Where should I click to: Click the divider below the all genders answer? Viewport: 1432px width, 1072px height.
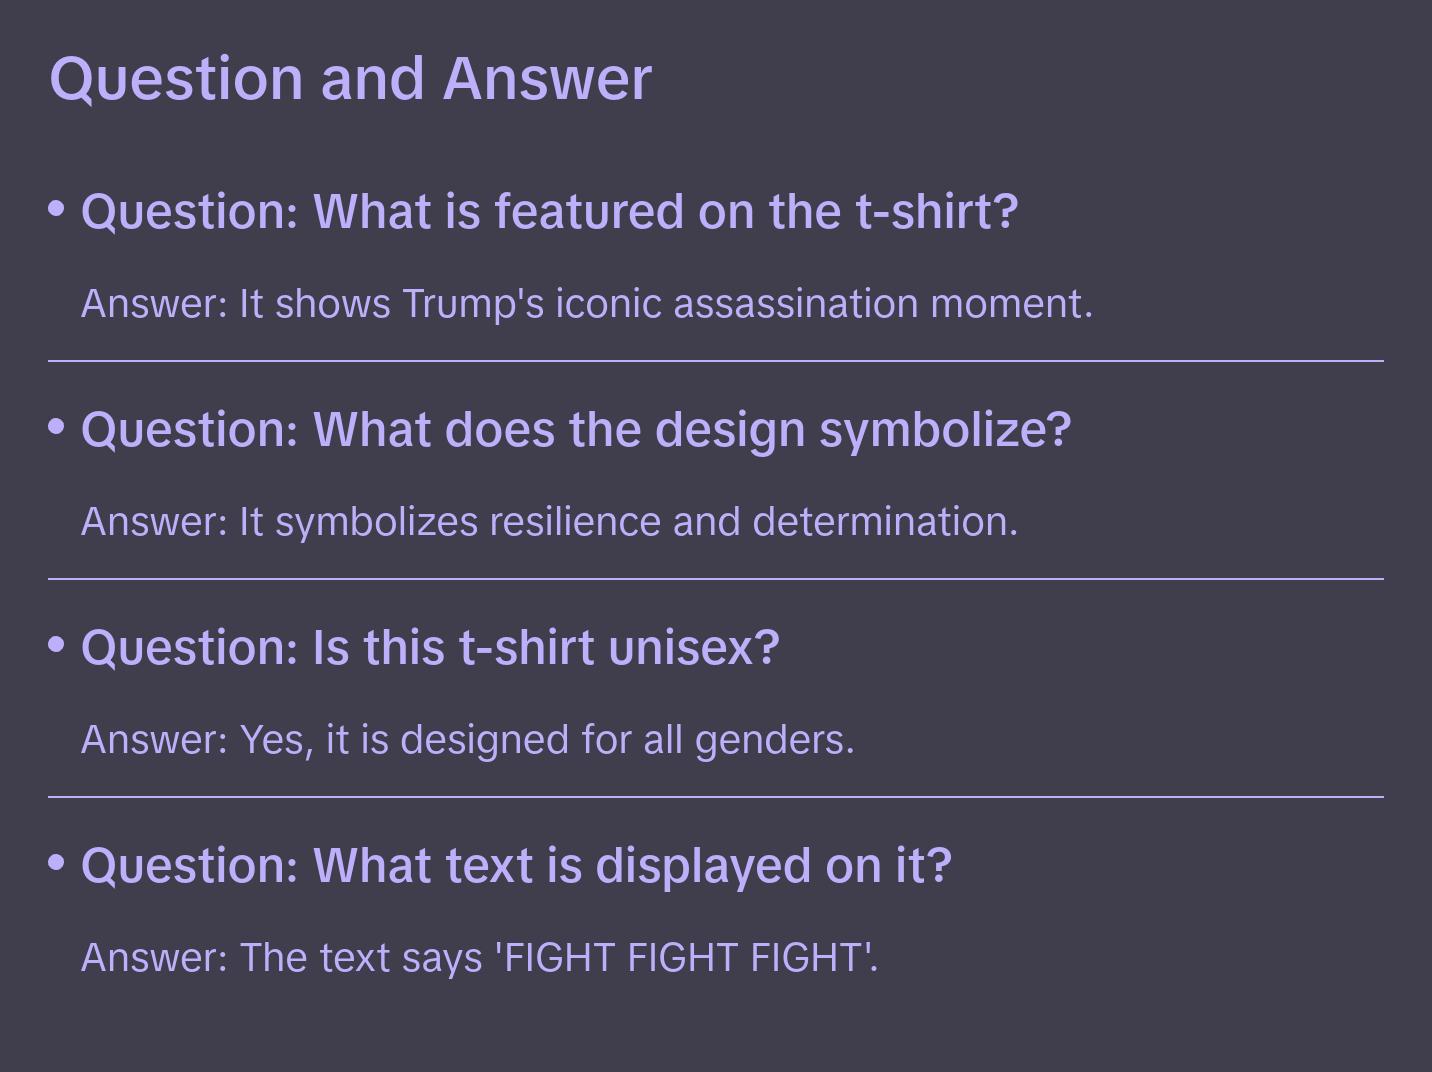point(716,797)
